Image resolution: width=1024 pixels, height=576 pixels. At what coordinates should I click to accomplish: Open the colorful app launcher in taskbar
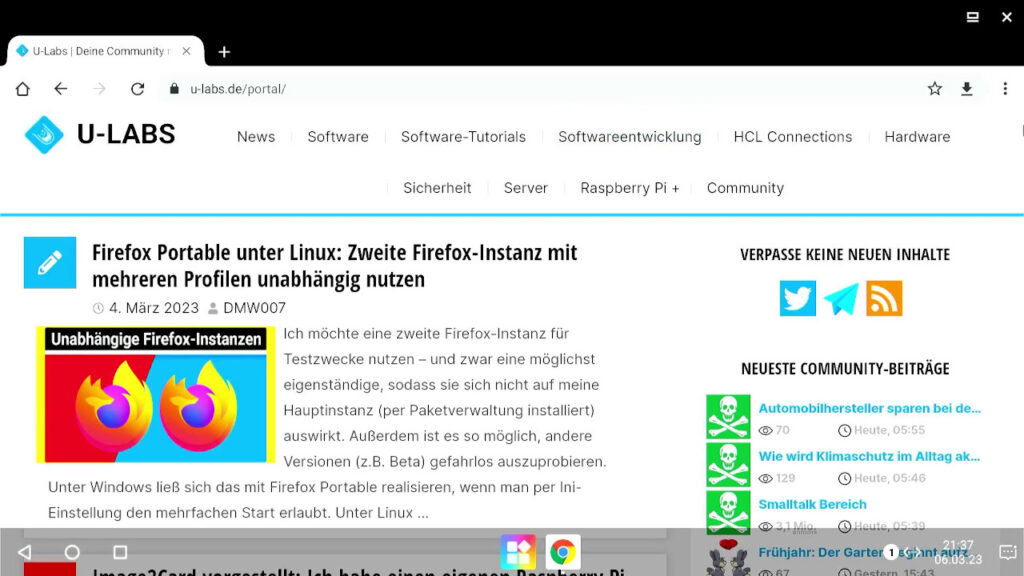tap(519, 552)
